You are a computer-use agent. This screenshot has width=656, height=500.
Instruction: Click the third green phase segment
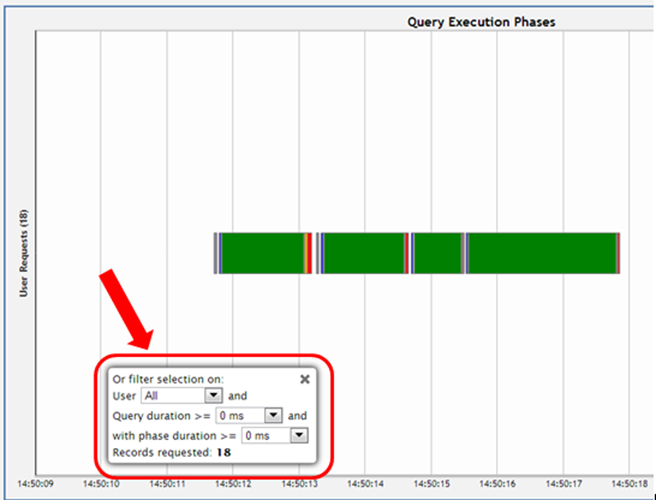pos(437,252)
